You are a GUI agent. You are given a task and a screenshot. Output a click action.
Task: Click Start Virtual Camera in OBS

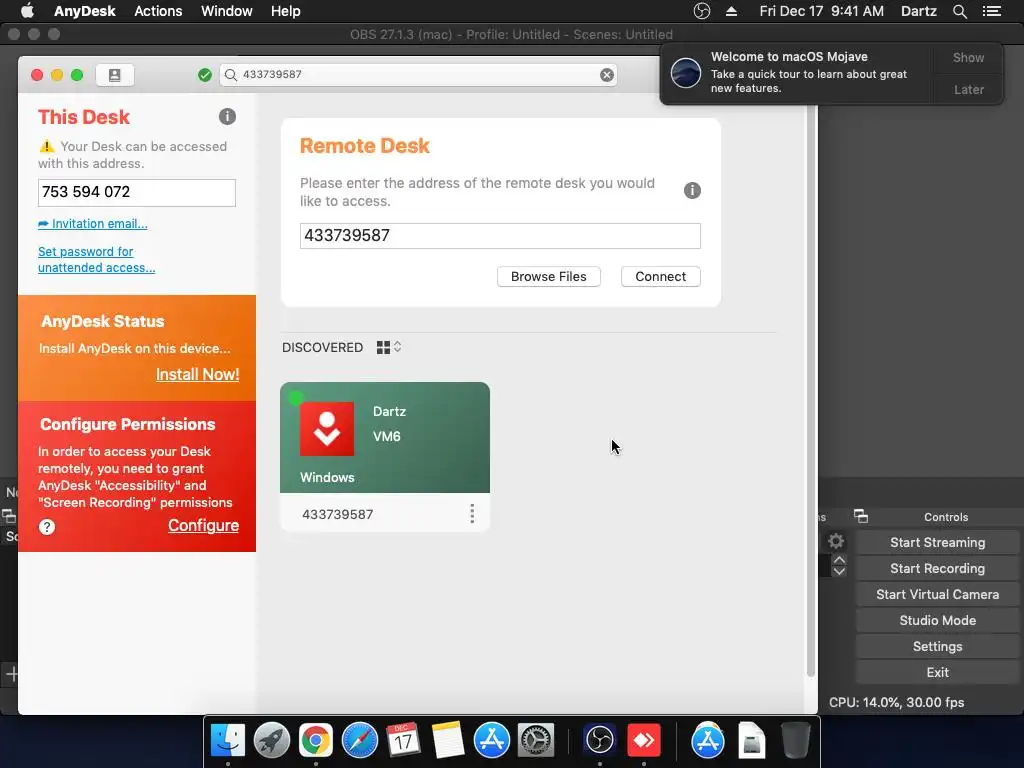(x=937, y=595)
